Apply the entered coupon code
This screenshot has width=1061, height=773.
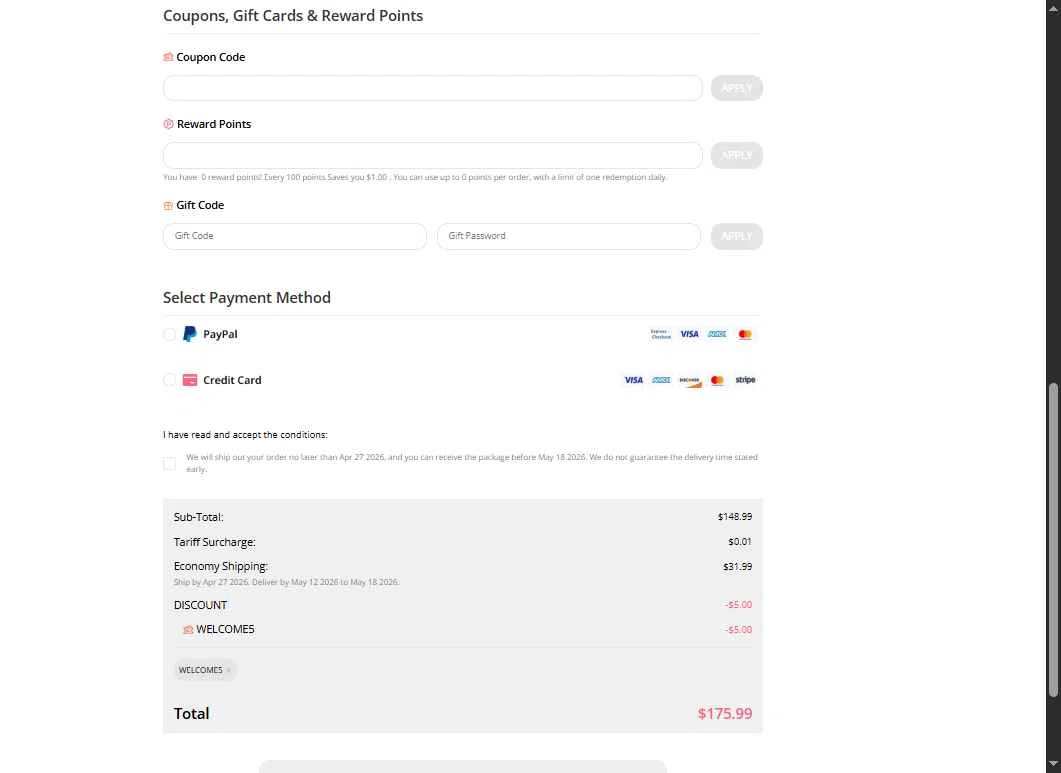[x=736, y=88]
